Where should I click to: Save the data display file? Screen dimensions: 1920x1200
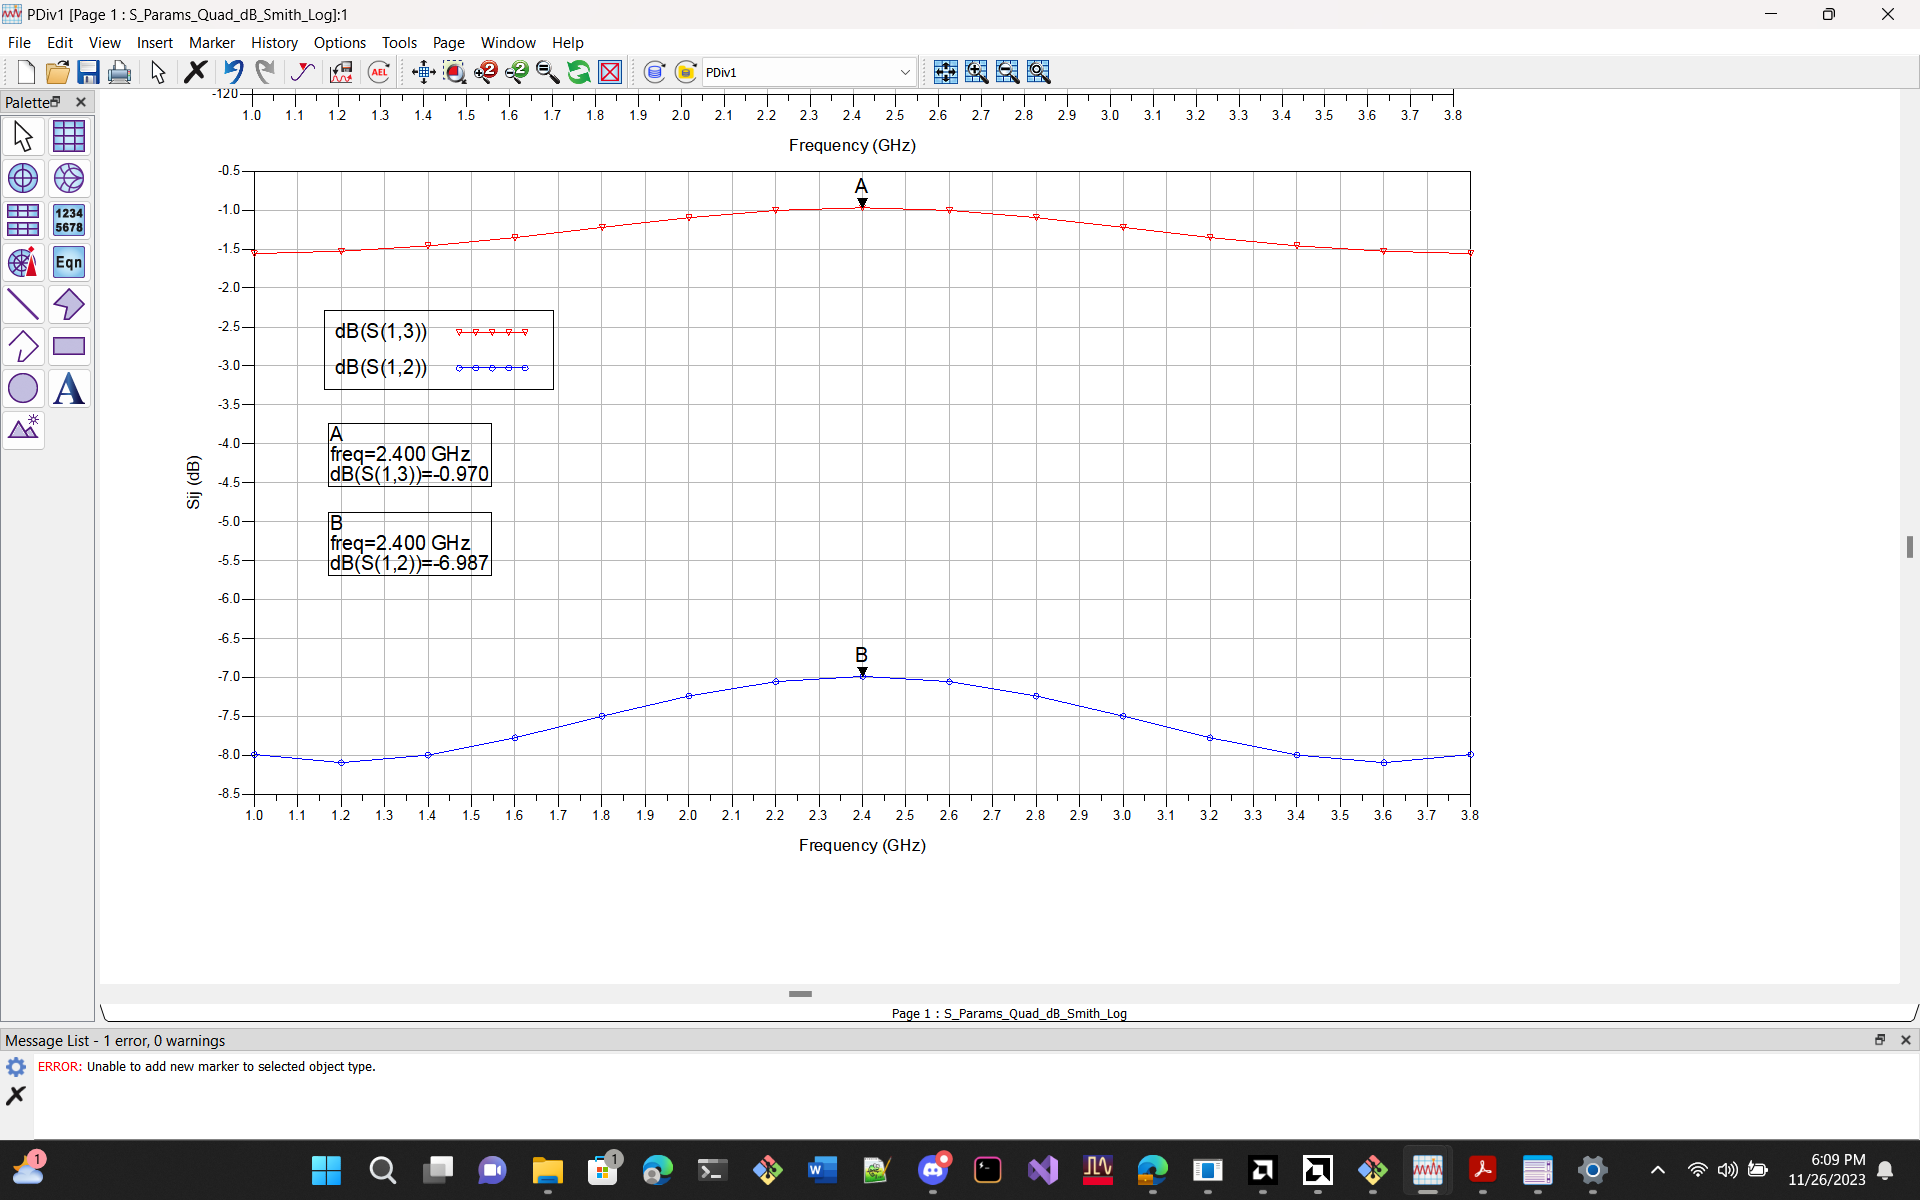coord(89,71)
